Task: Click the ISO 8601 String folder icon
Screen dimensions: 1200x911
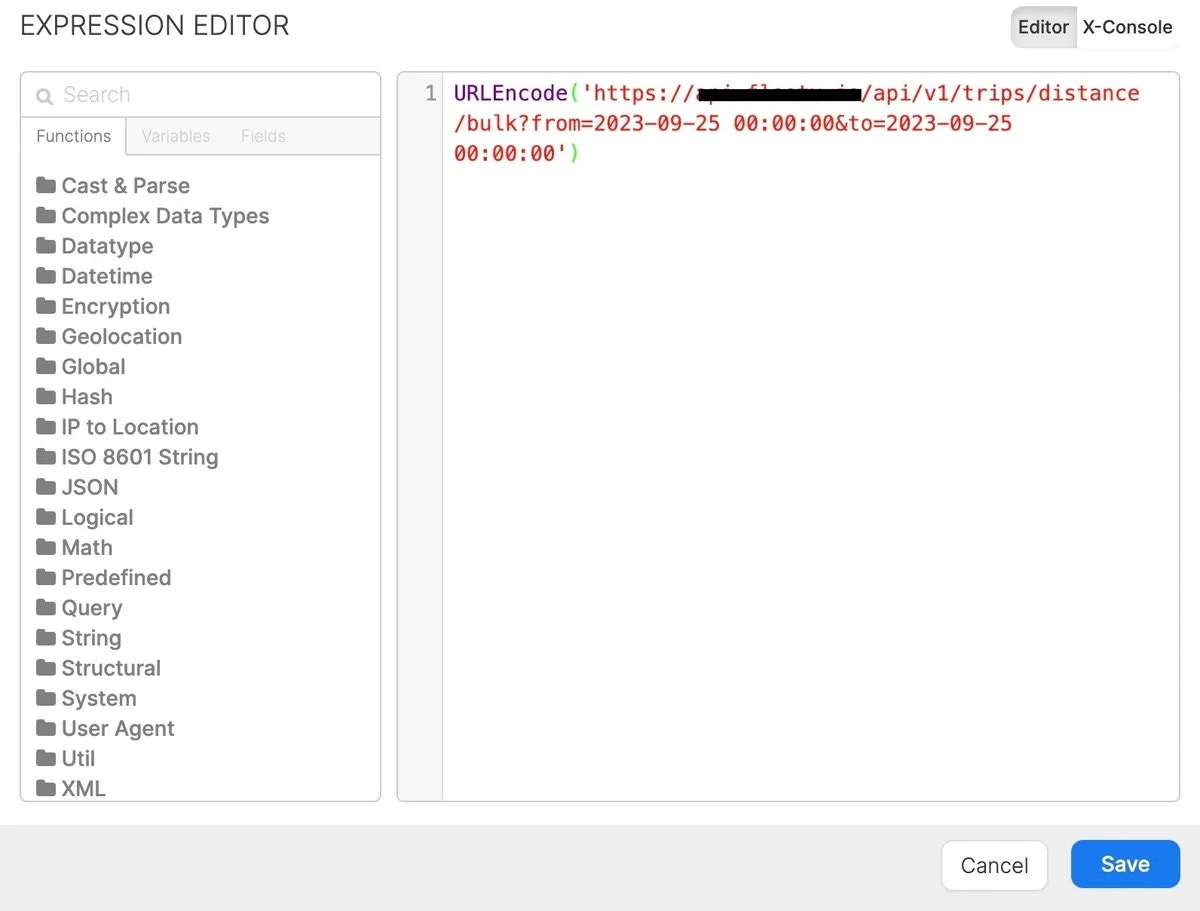Action: (46, 456)
